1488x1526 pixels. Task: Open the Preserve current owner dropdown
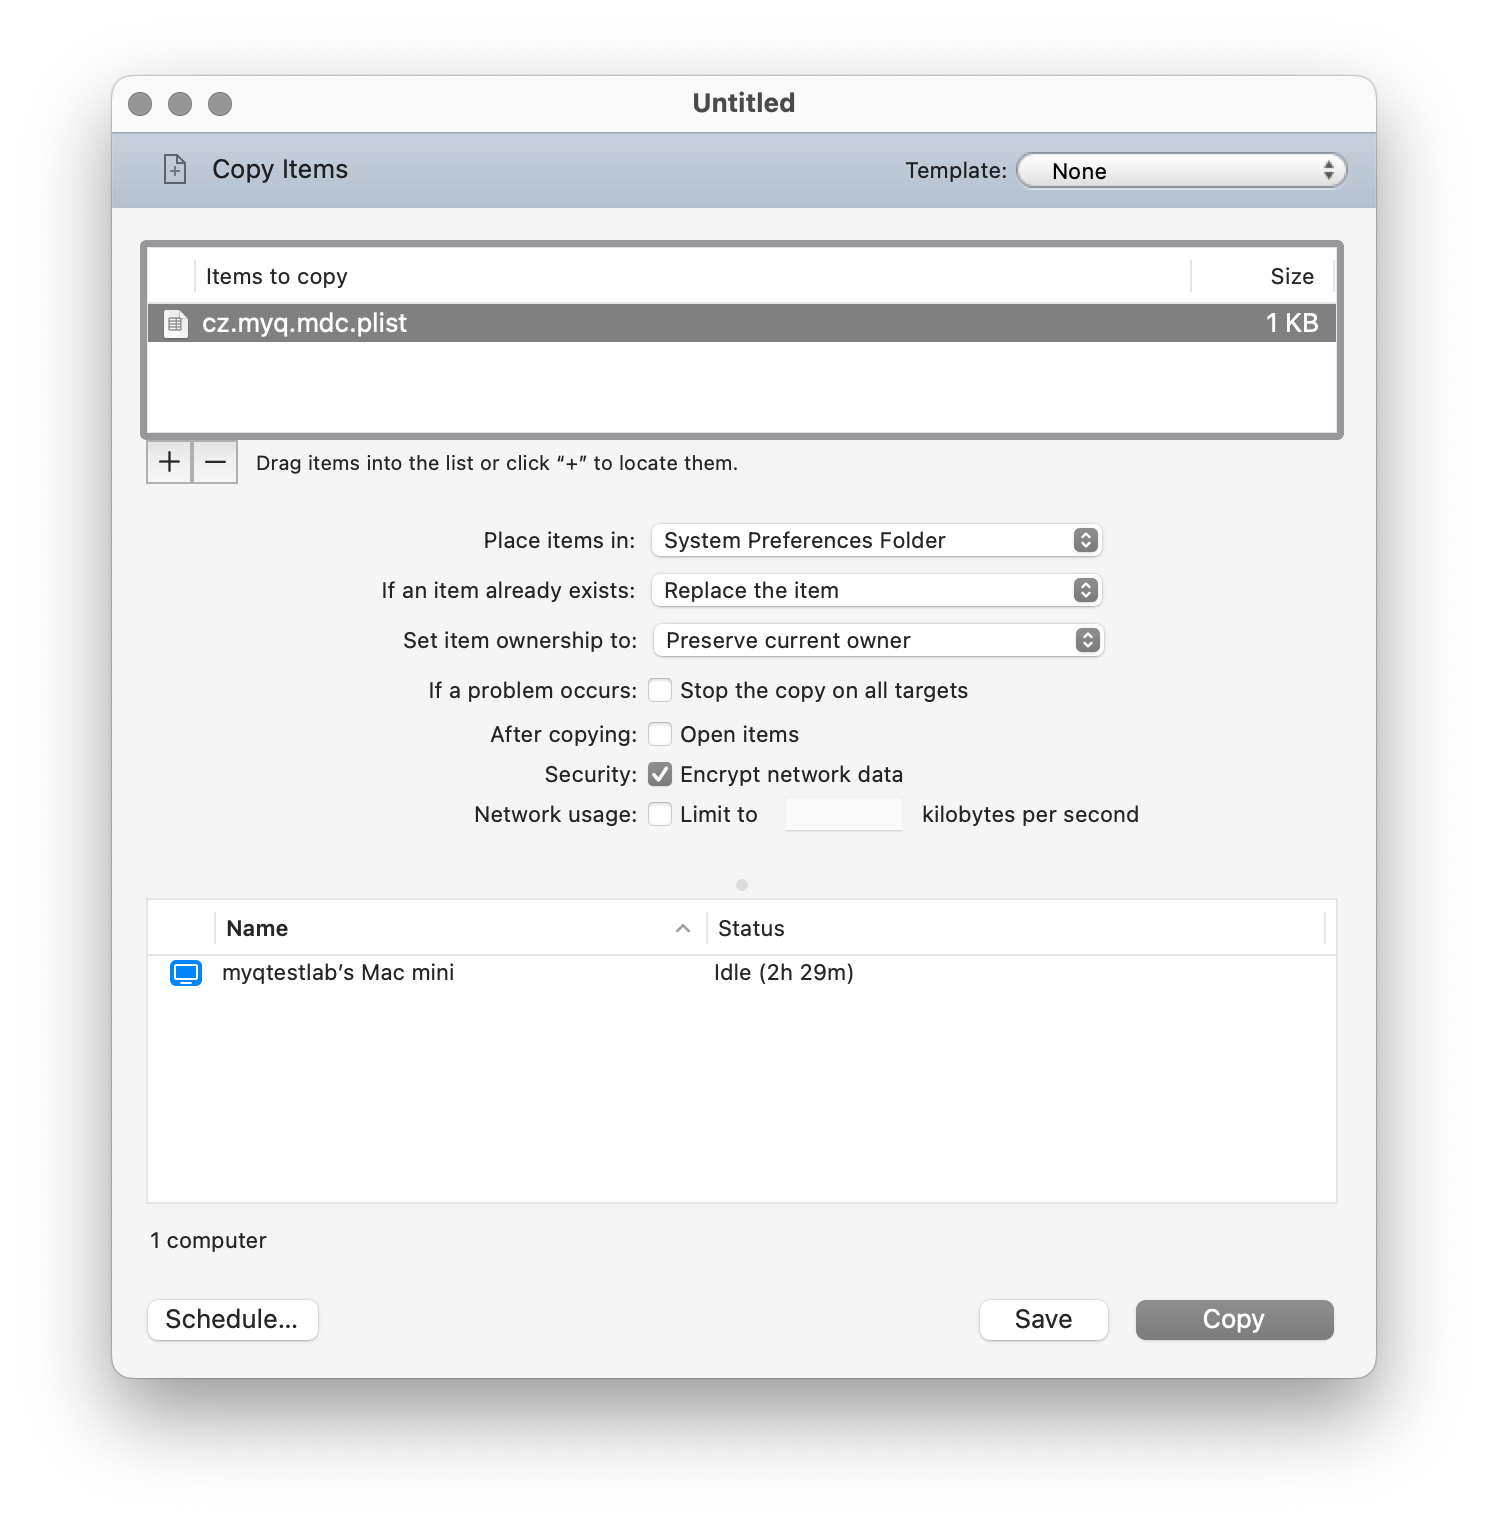(878, 640)
